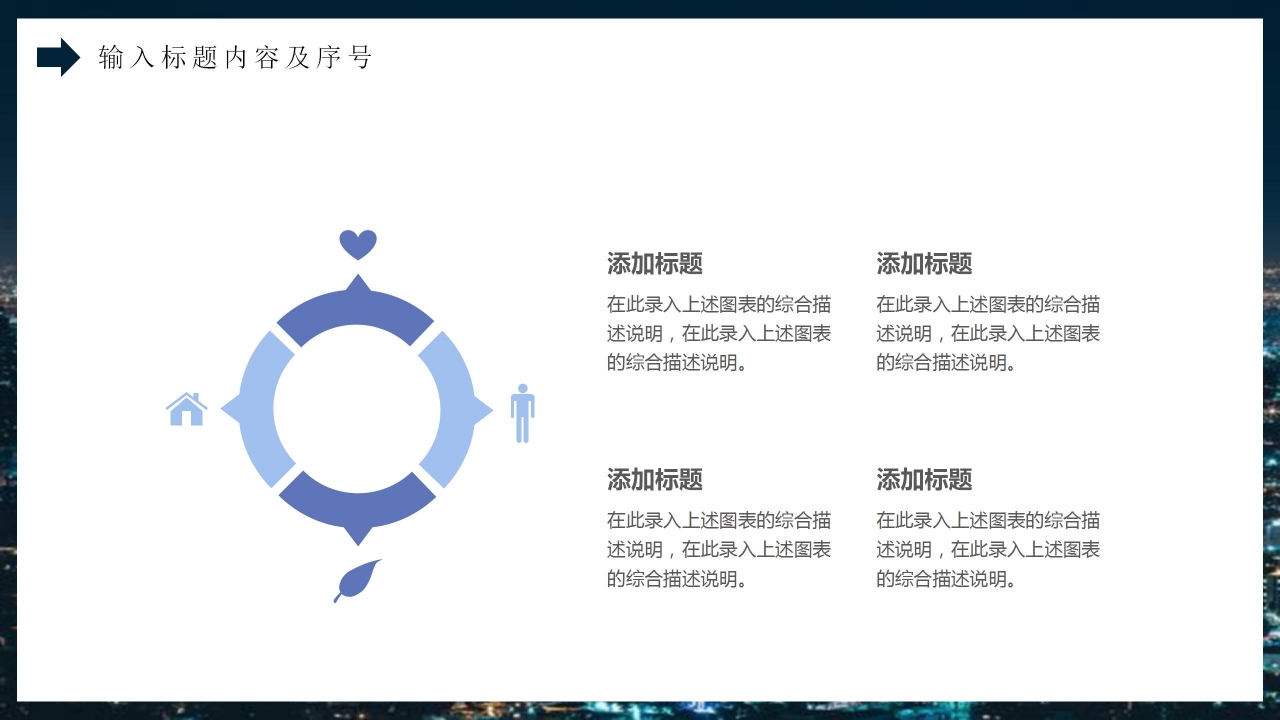The height and width of the screenshot is (720, 1280).
Task: Click the house icon left of the diagram
Action: 185,409
